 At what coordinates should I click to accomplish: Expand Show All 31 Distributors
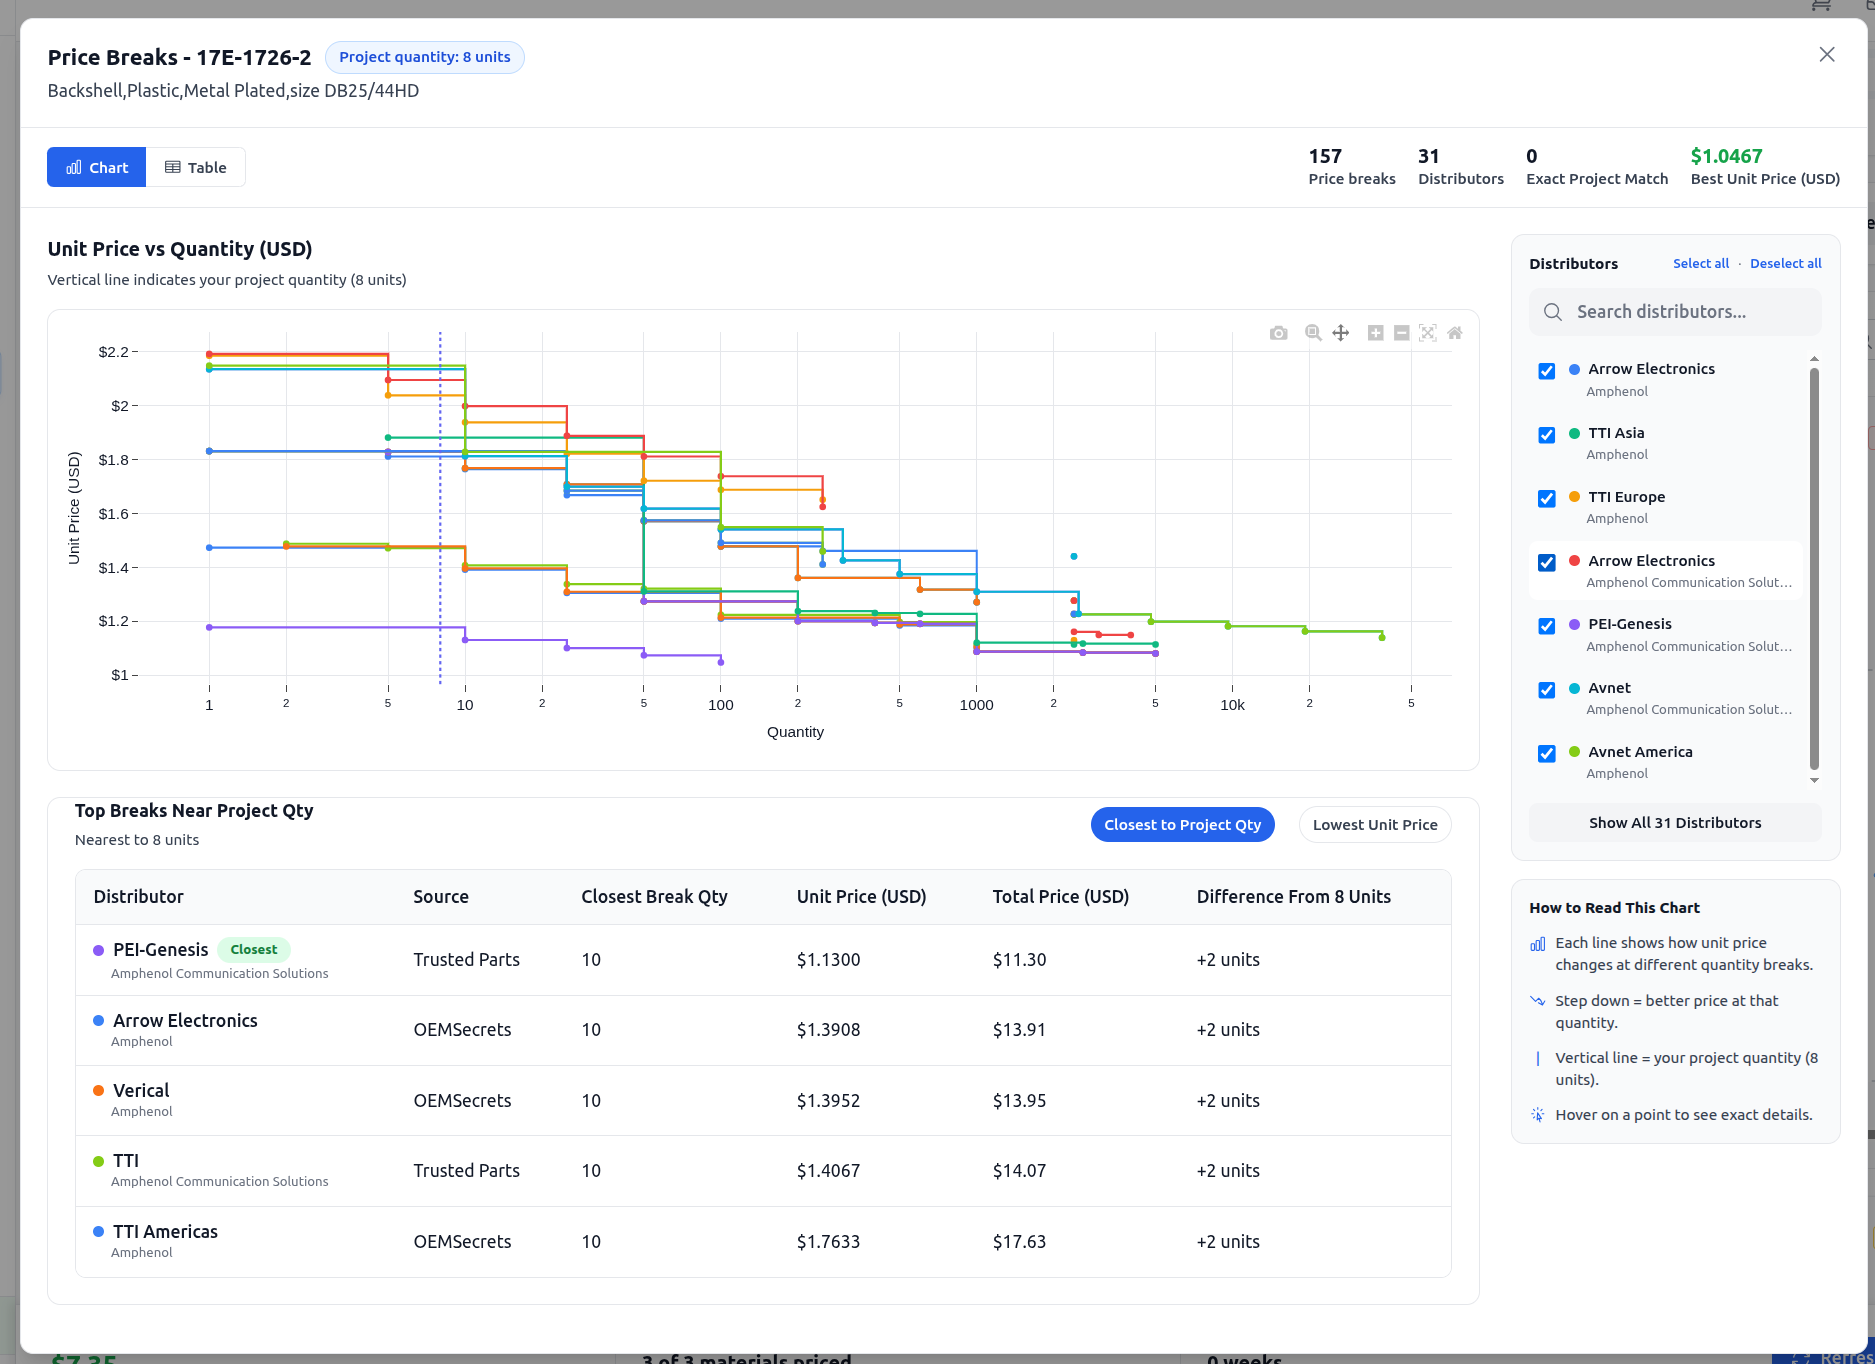point(1675,823)
